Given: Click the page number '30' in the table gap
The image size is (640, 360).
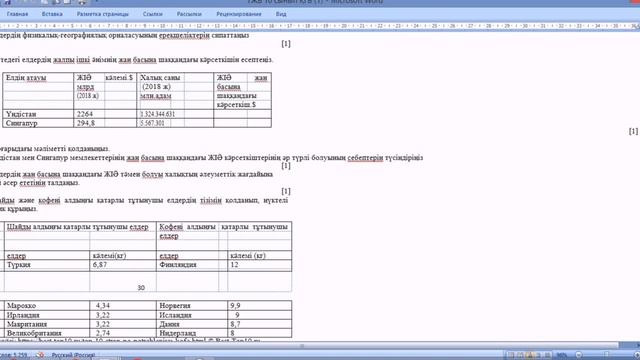Looking at the screenshot, I should tap(141, 288).
